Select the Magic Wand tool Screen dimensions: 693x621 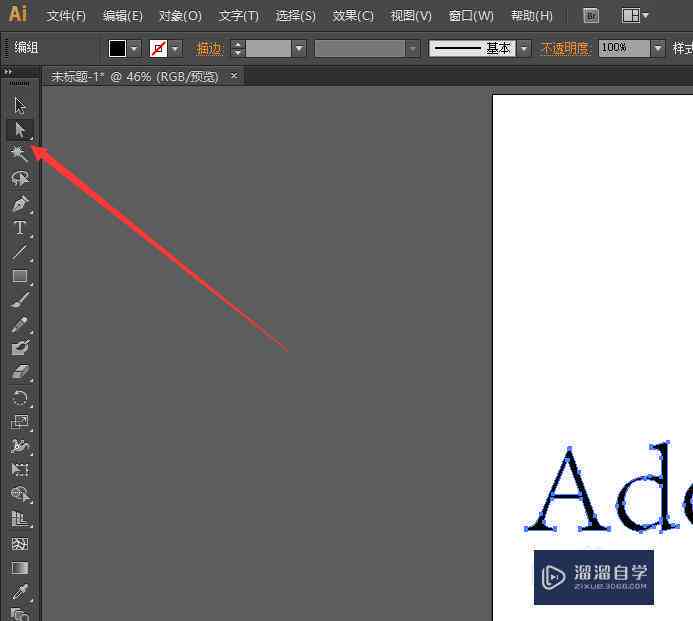20,154
